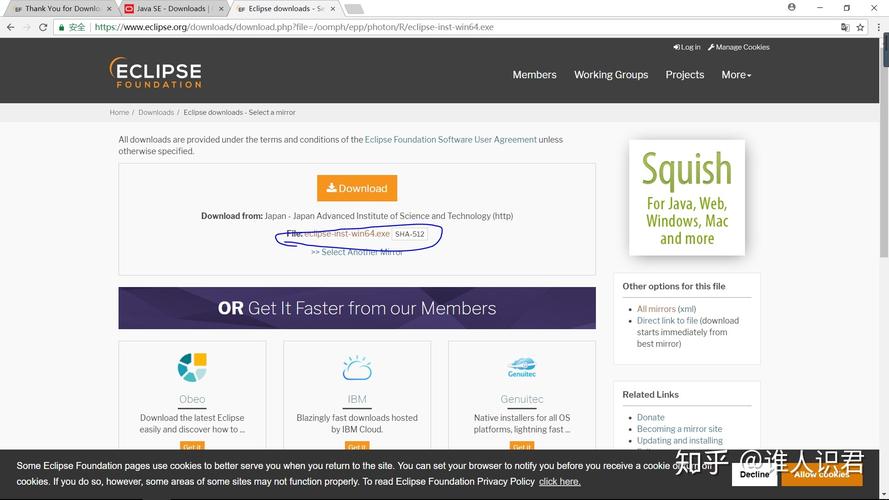This screenshot has height=500, width=889.
Task: Click the Genuitec logo
Action: (522, 367)
